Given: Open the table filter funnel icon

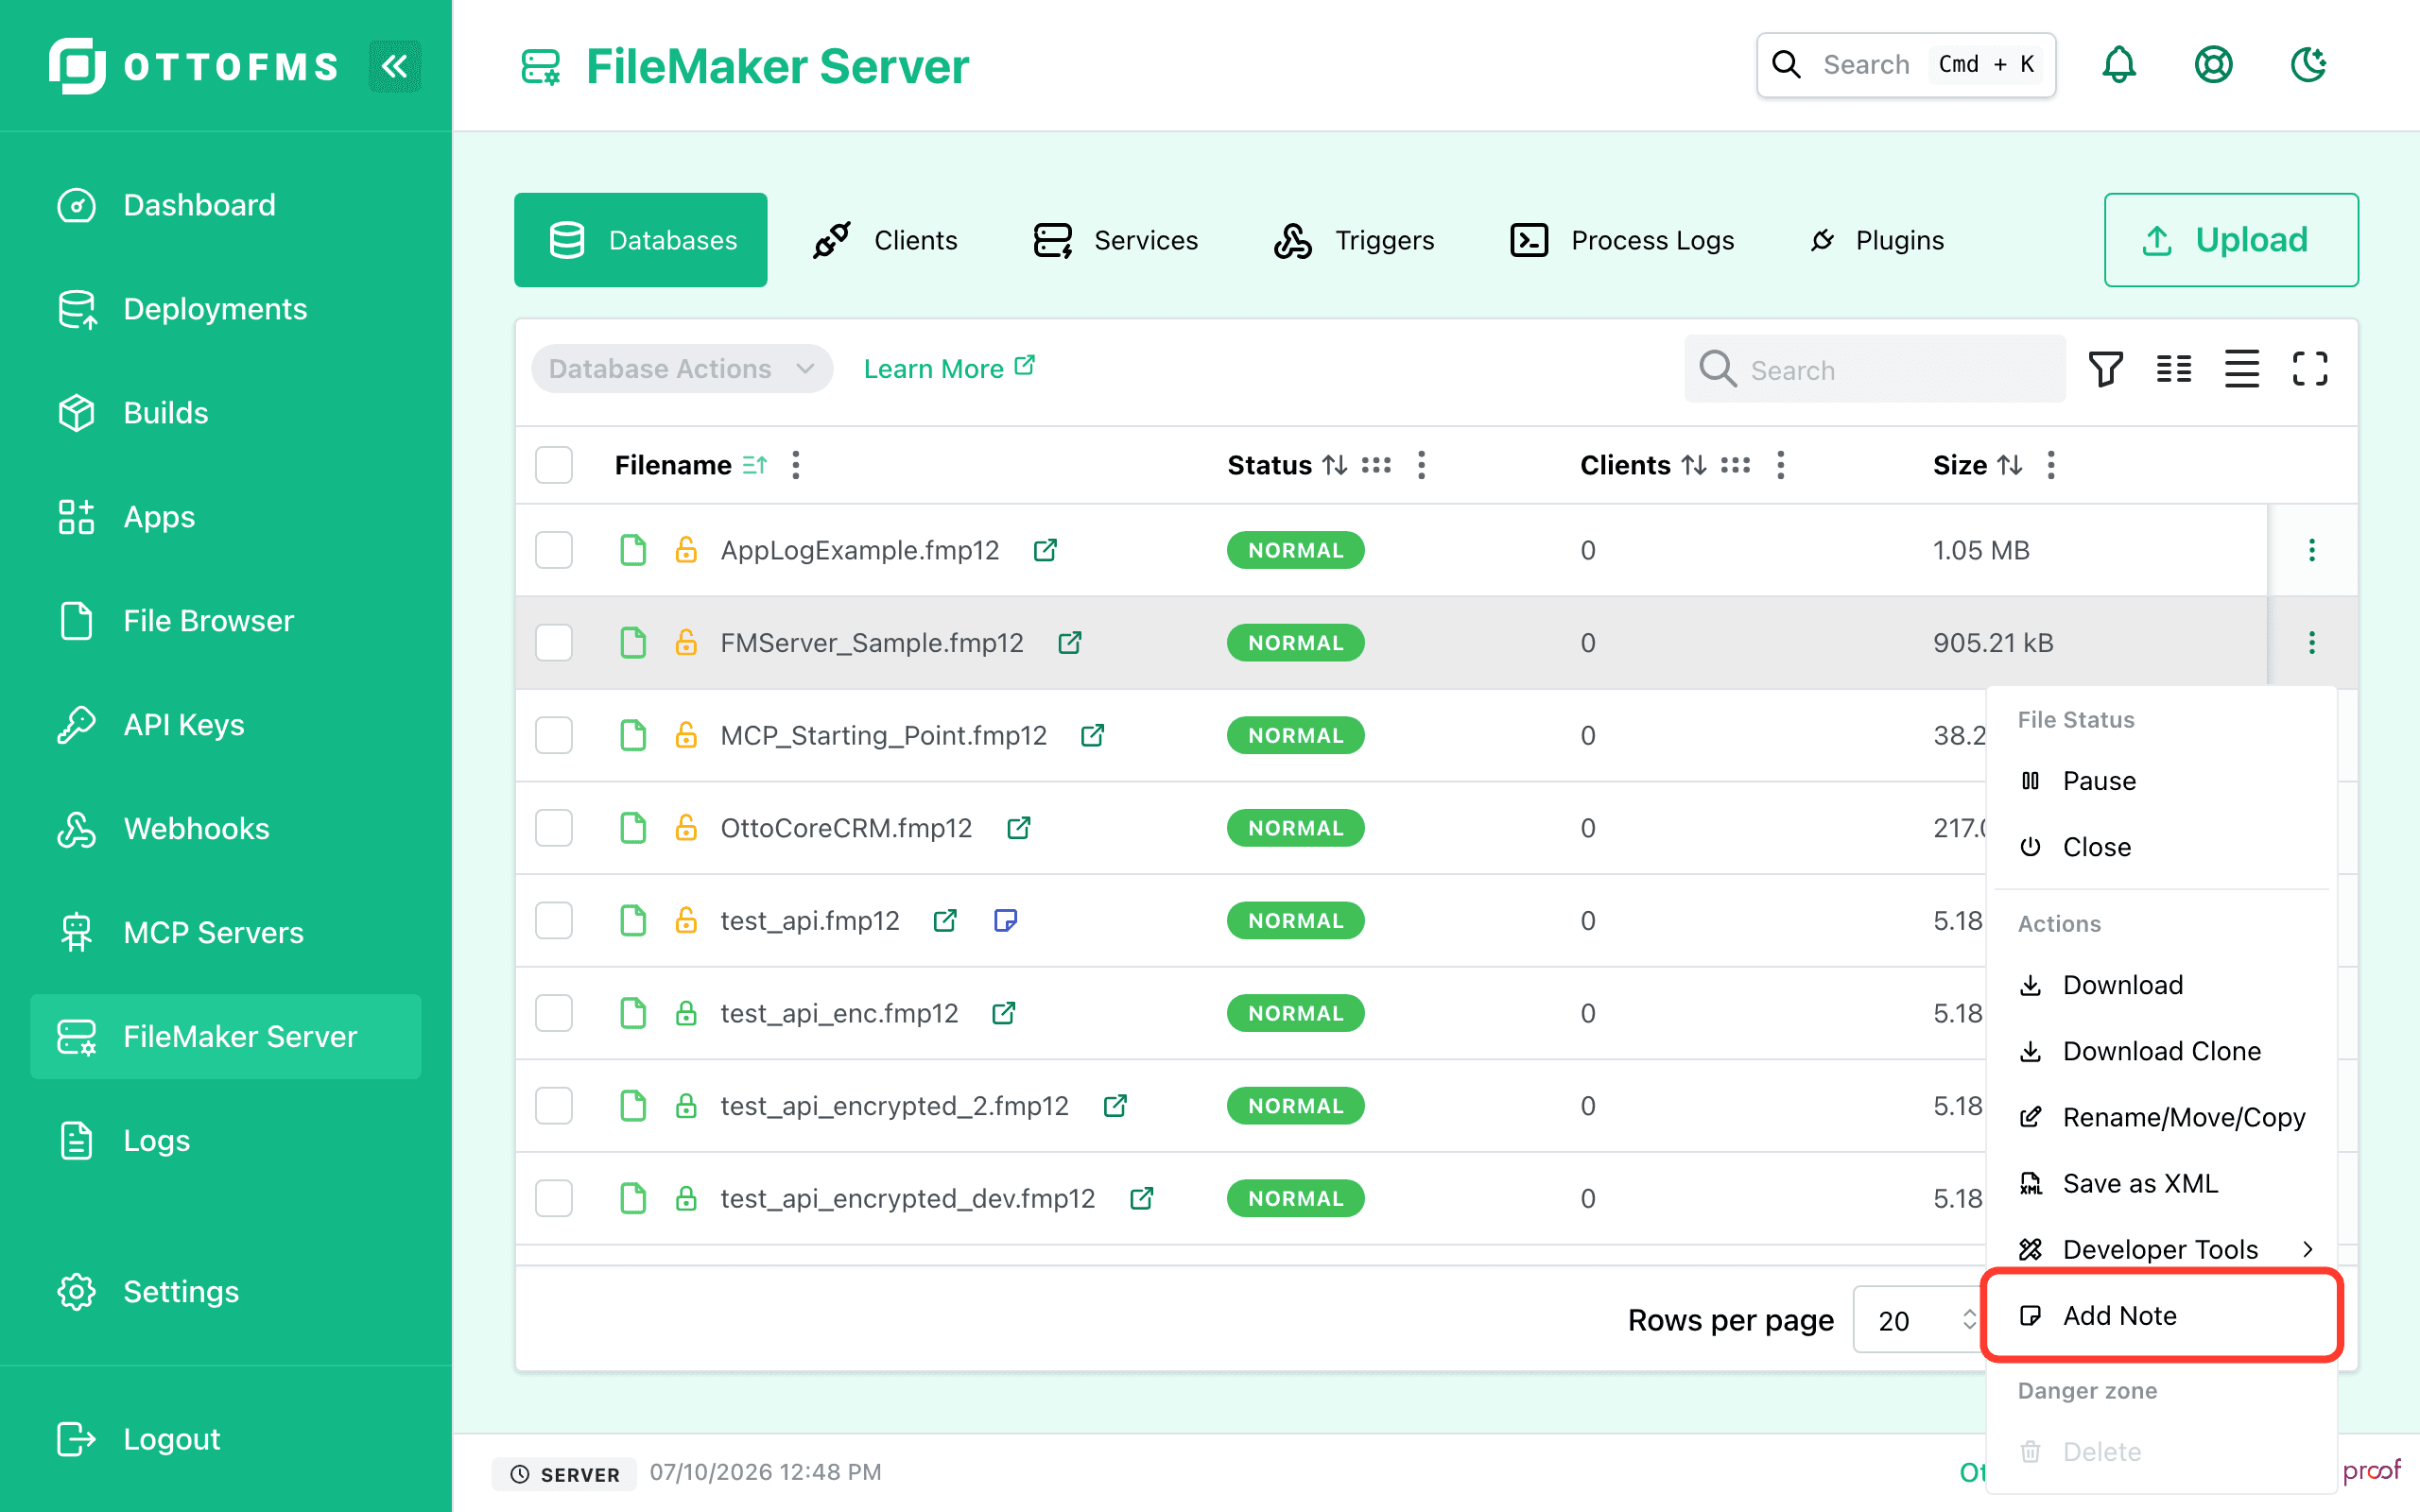Looking at the screenshot, I should [2105, 369].
